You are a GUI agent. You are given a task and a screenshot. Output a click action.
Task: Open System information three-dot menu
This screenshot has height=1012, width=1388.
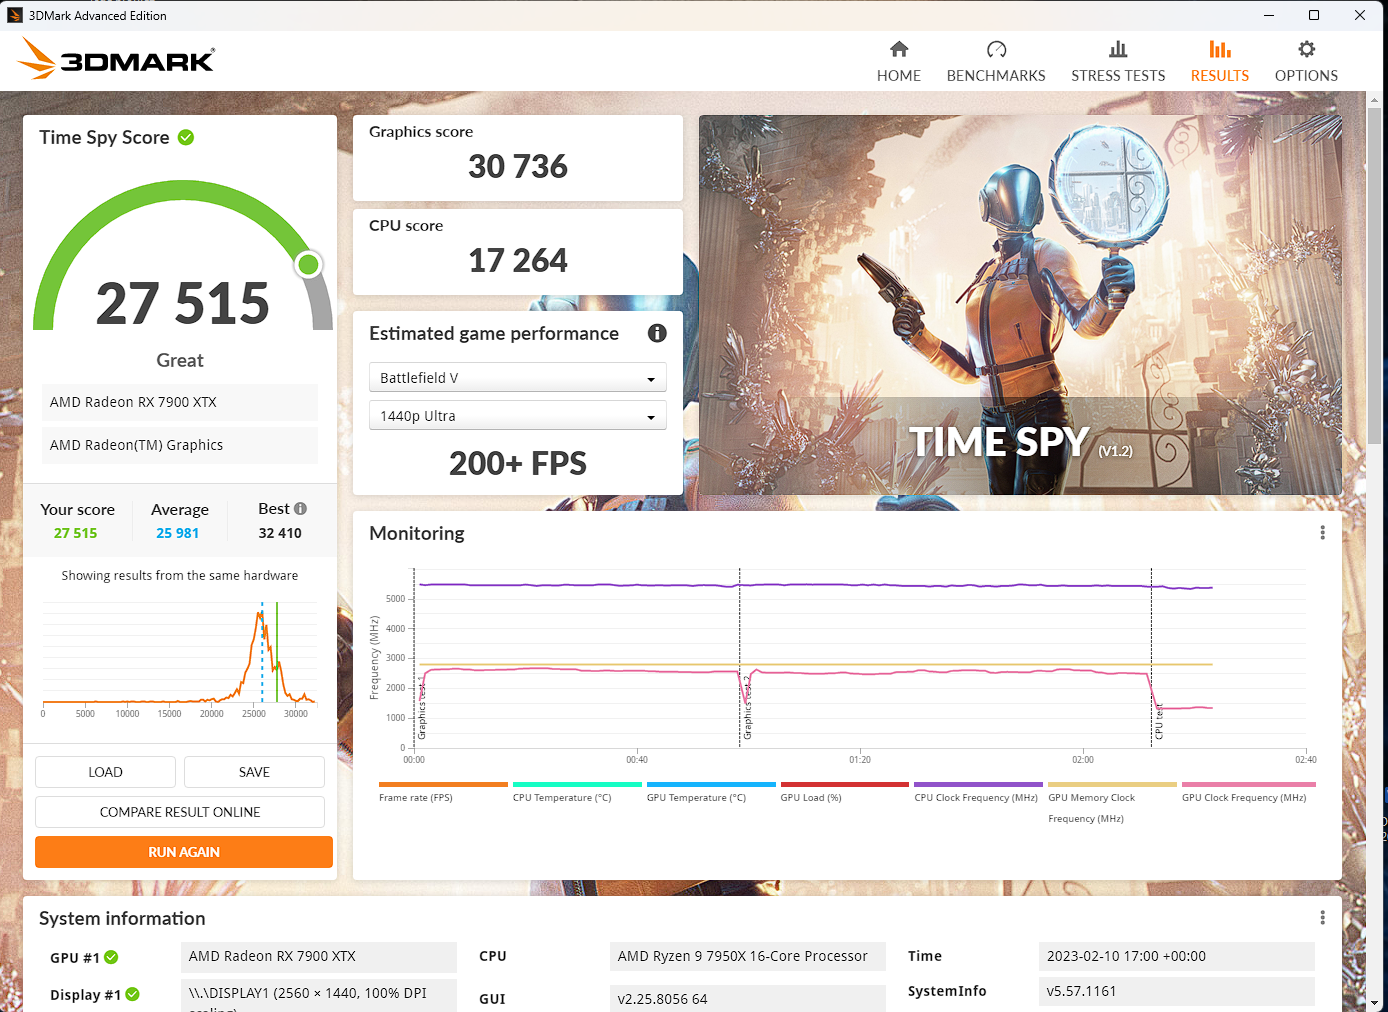pos(1322,918)
